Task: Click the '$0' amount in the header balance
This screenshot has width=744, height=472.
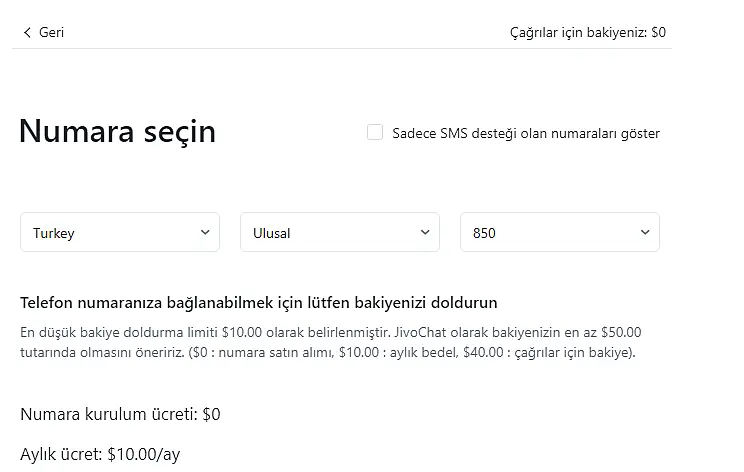Action: pos(658,32)
